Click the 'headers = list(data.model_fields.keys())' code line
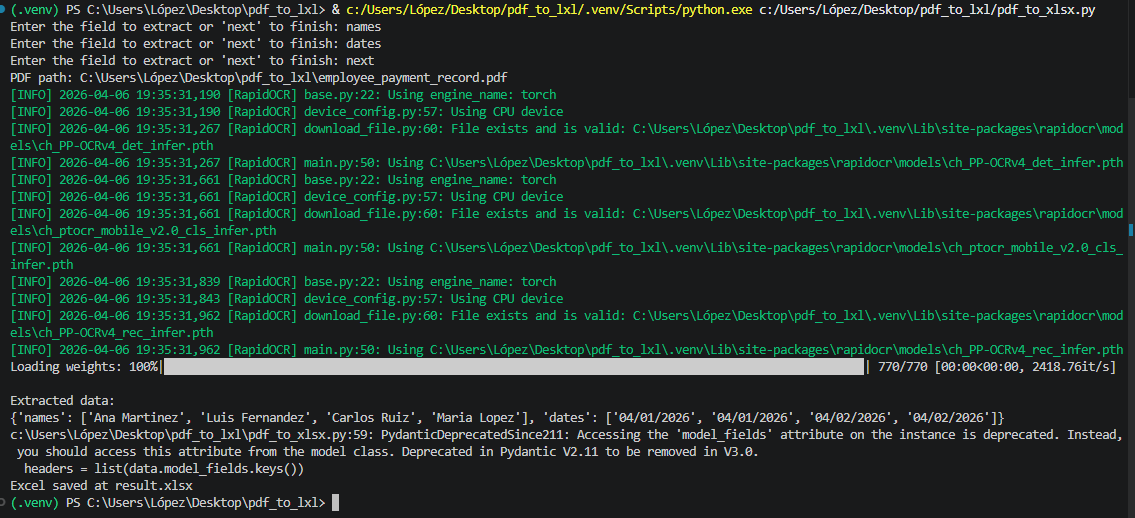 click(164, 469)
